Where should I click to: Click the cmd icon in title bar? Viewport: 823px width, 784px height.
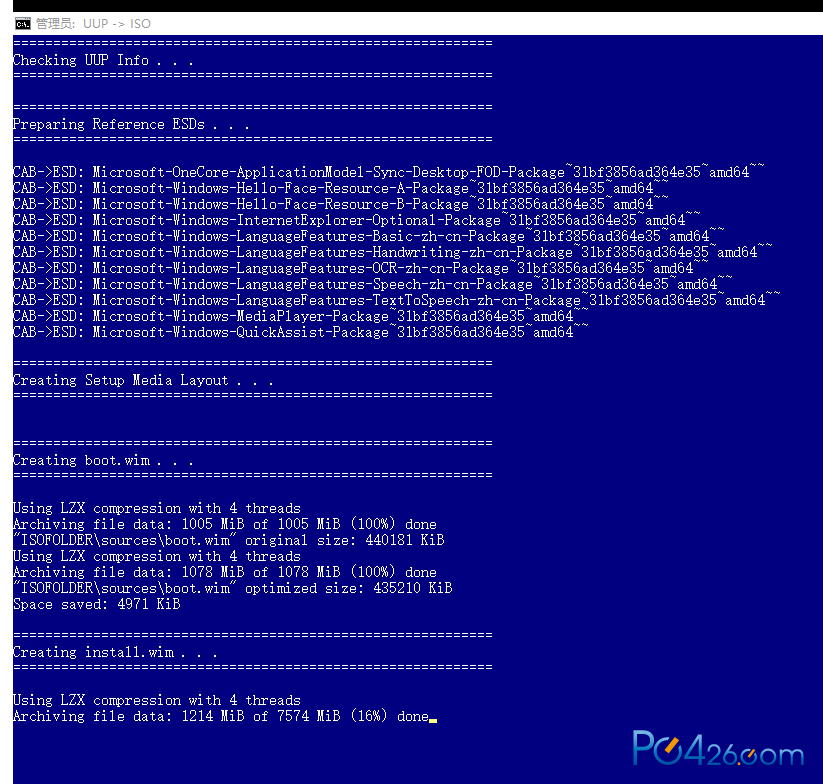coord(23,24)
